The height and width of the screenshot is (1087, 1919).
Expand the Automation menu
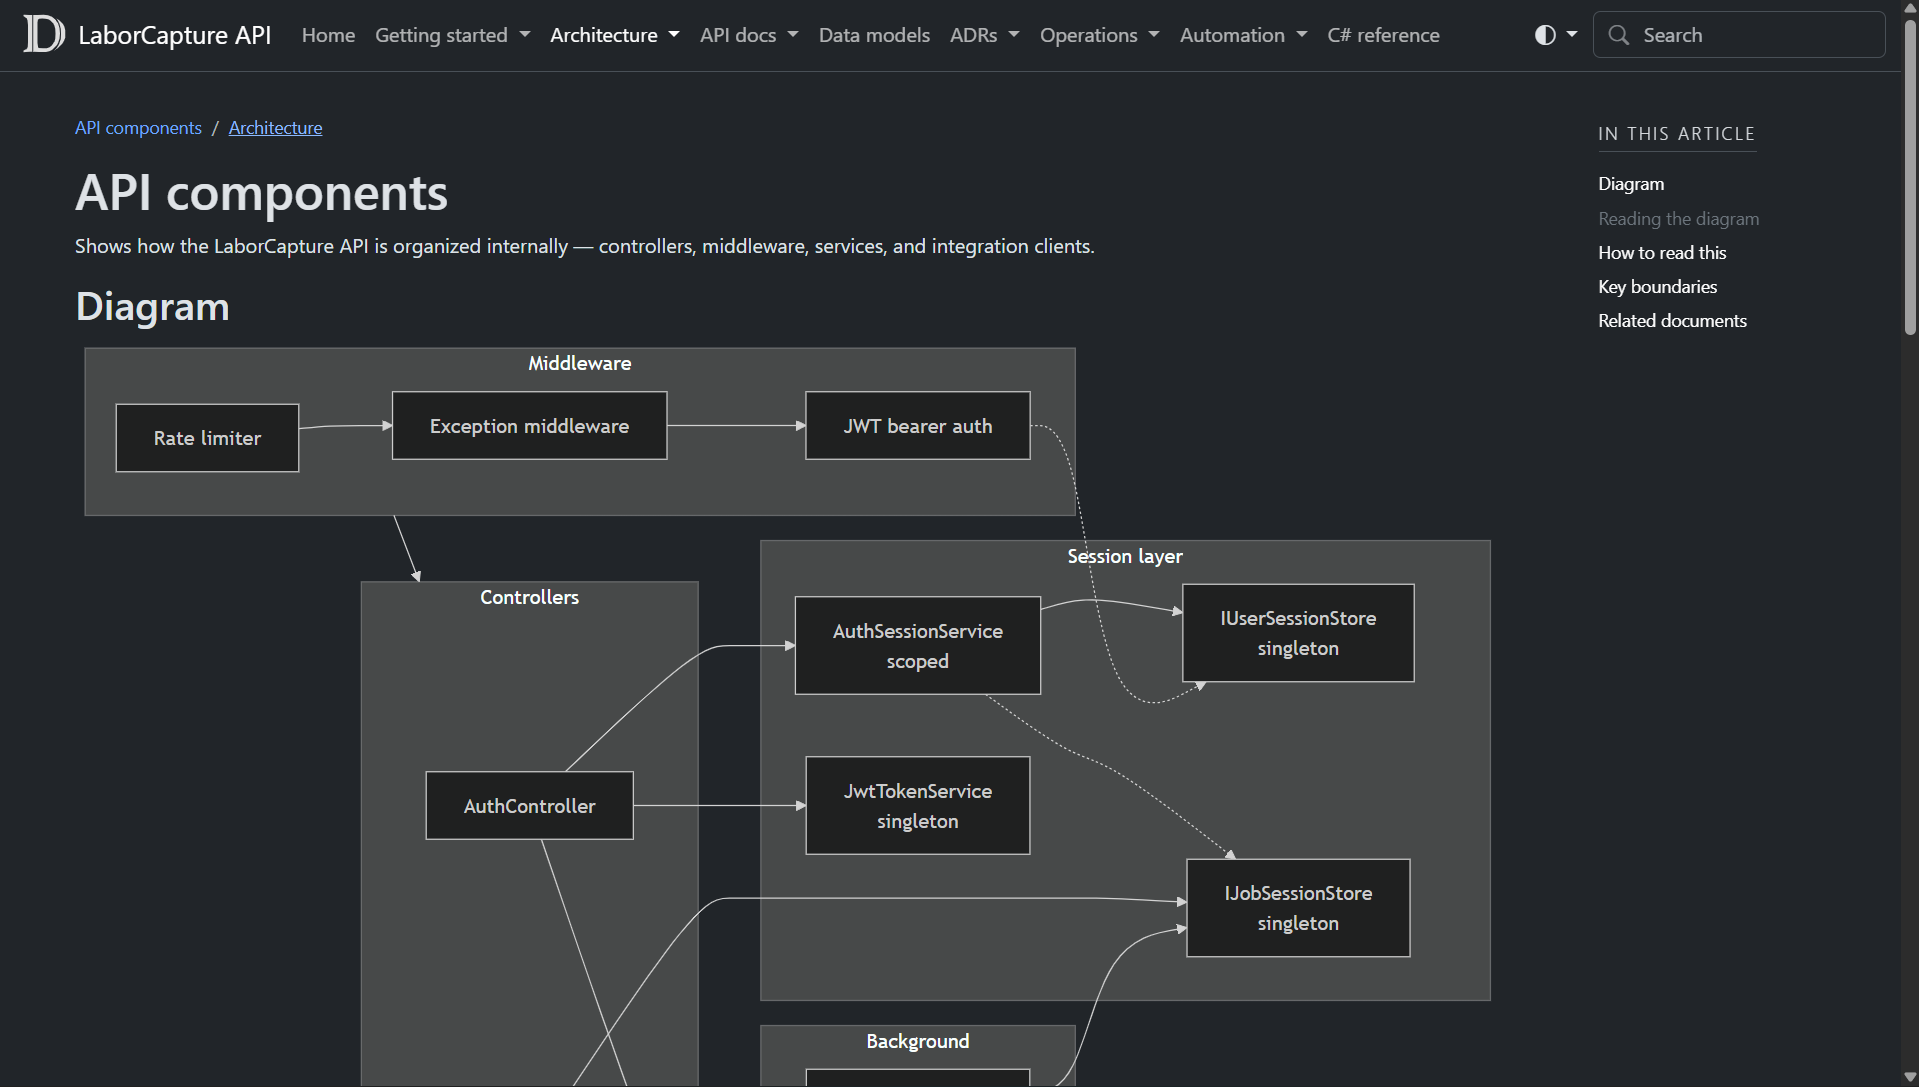click(1243, 35)
